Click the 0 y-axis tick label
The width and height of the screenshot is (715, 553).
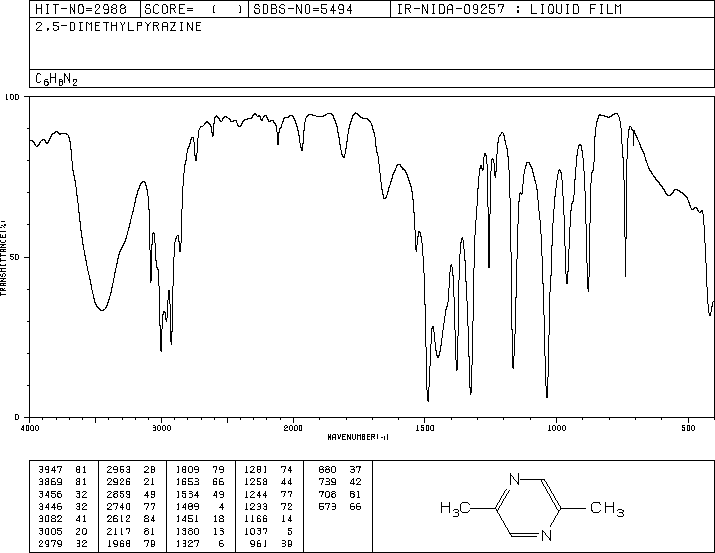[x=17, y=417]
